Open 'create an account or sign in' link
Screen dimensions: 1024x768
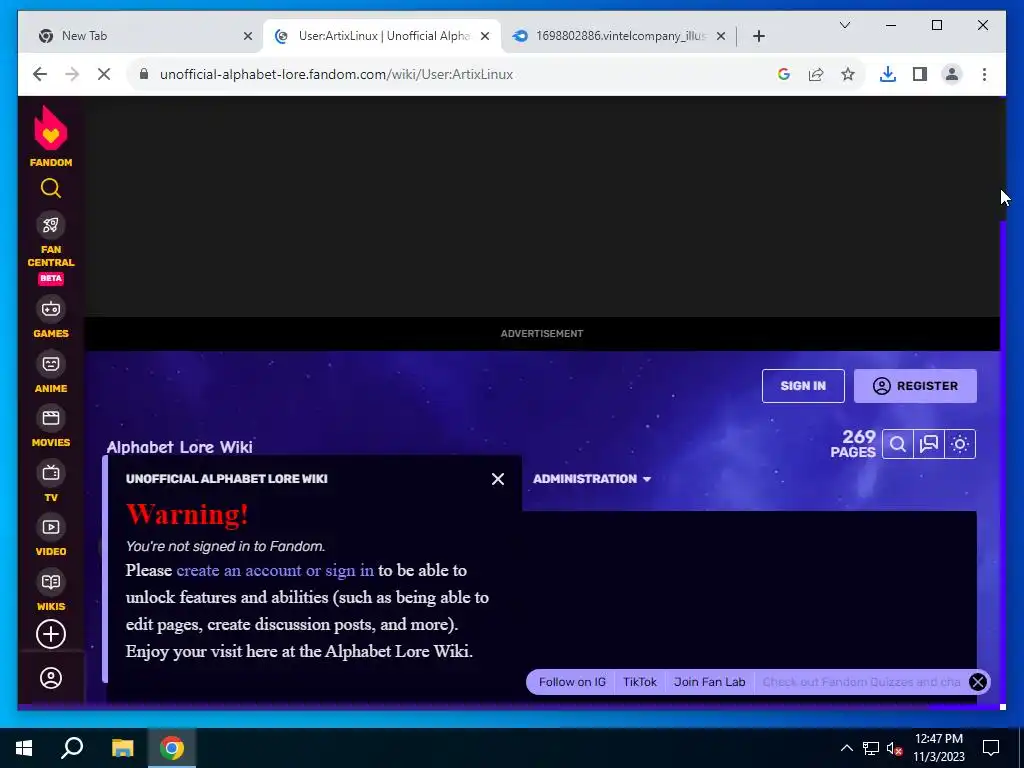275,570
